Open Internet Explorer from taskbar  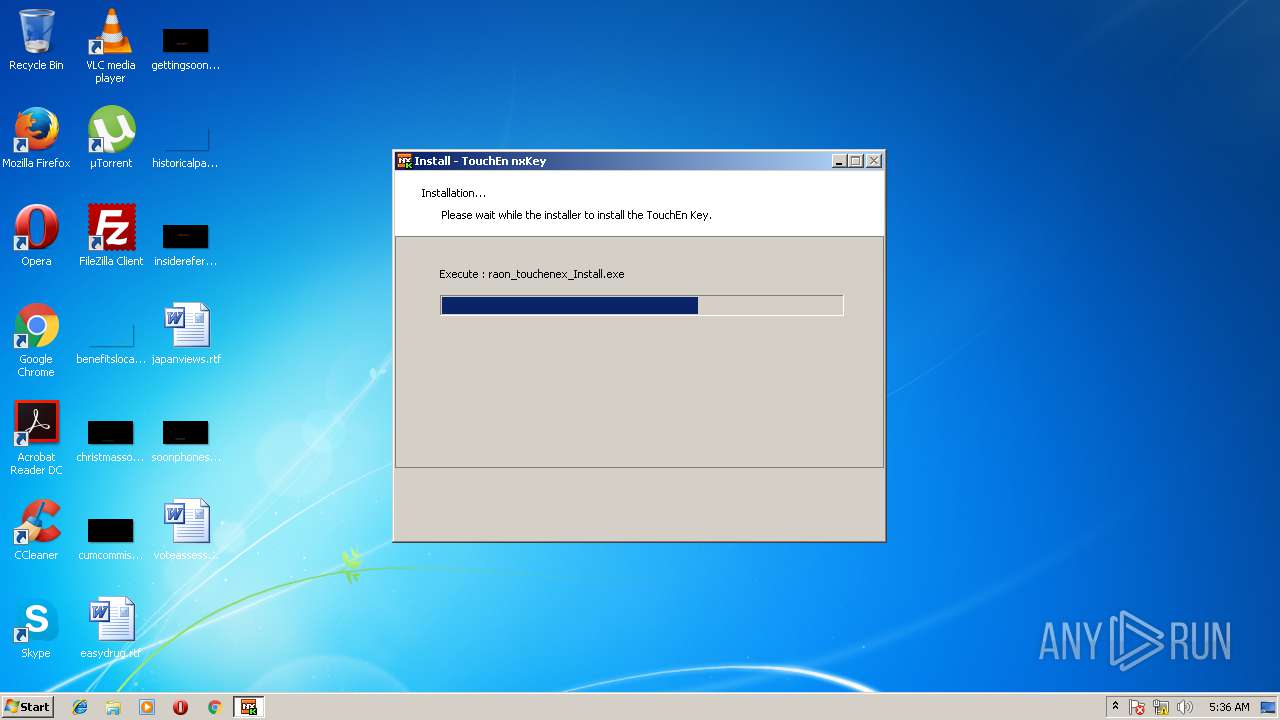click(80, 707)
